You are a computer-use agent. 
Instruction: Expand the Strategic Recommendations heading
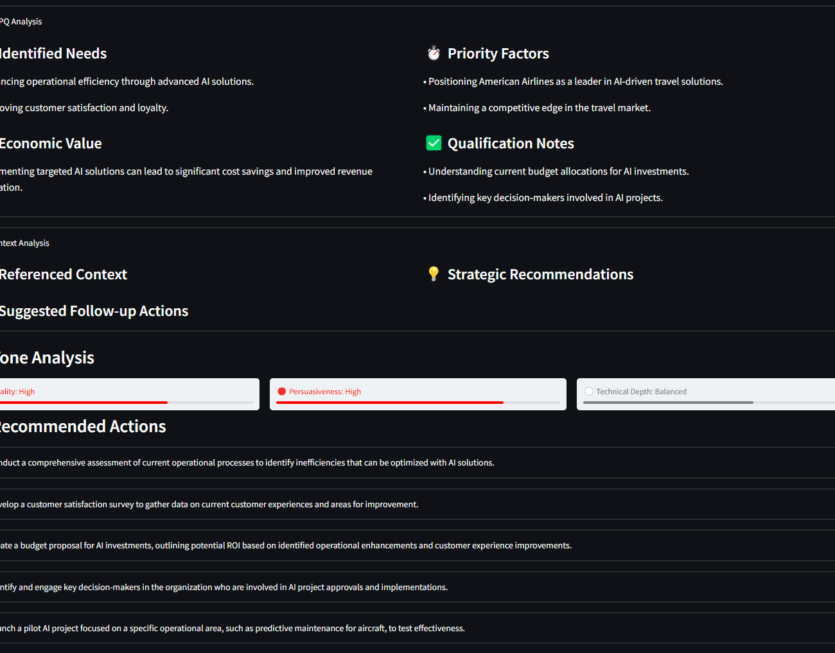pyautogui.click(x=540, y=274)
